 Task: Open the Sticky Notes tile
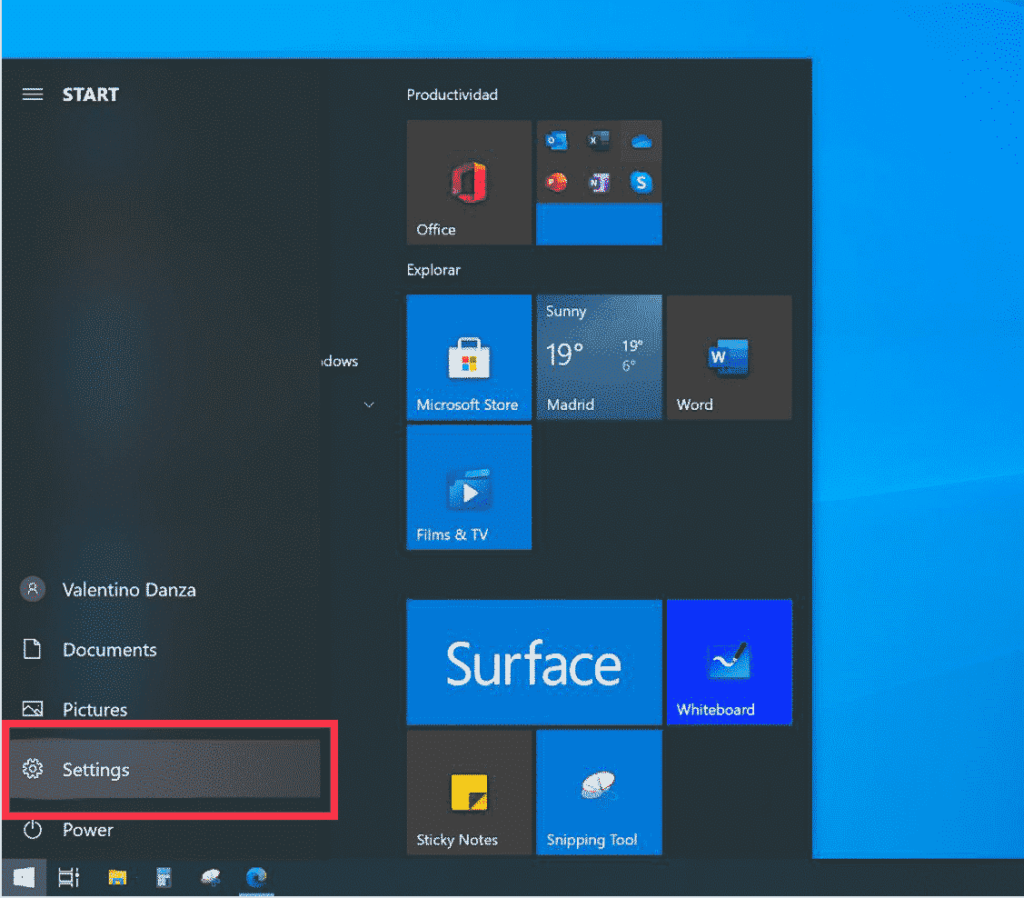coord(469,792)
